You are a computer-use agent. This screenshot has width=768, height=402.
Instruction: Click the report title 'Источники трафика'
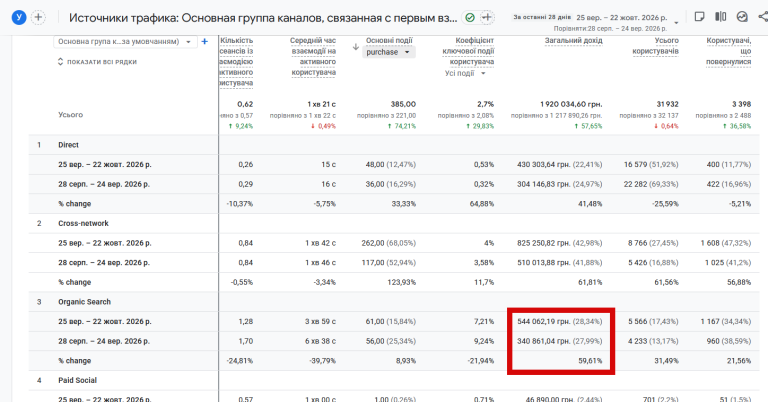tap(263, 18)
